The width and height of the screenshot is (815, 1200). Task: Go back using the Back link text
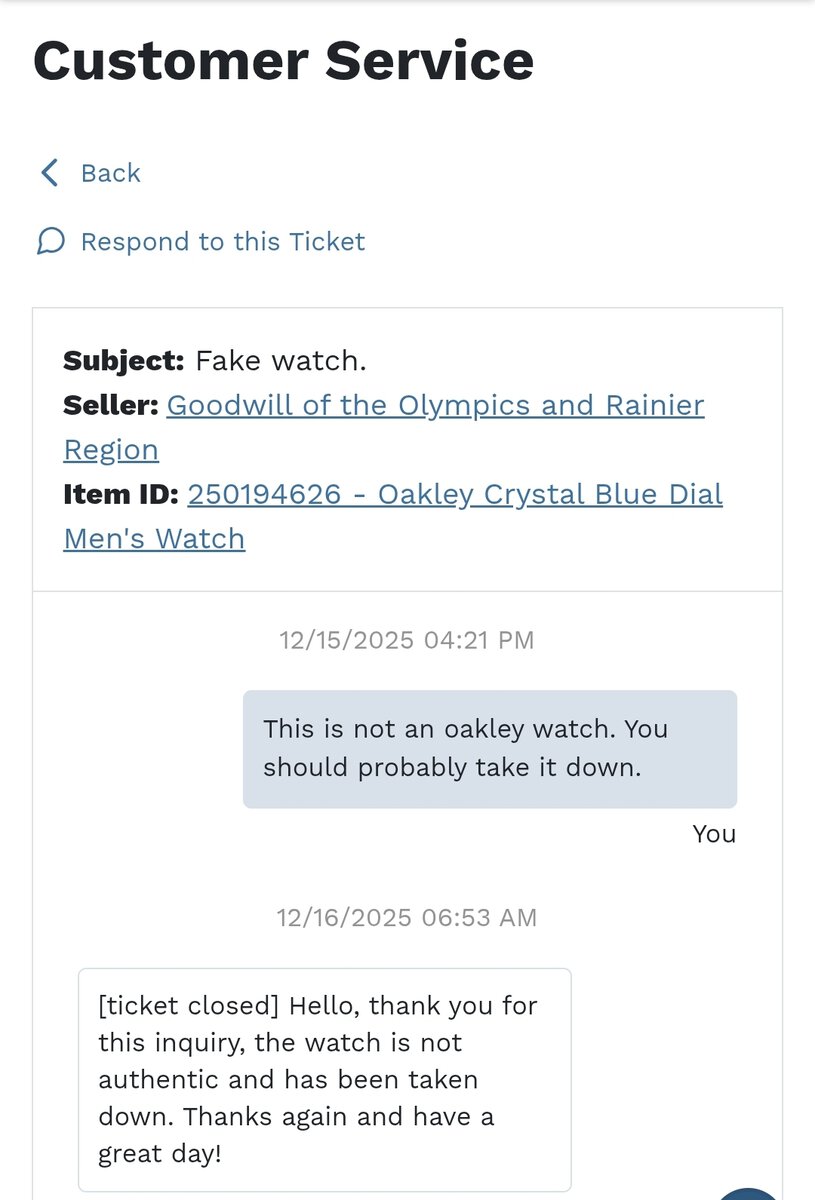[110, 173]
